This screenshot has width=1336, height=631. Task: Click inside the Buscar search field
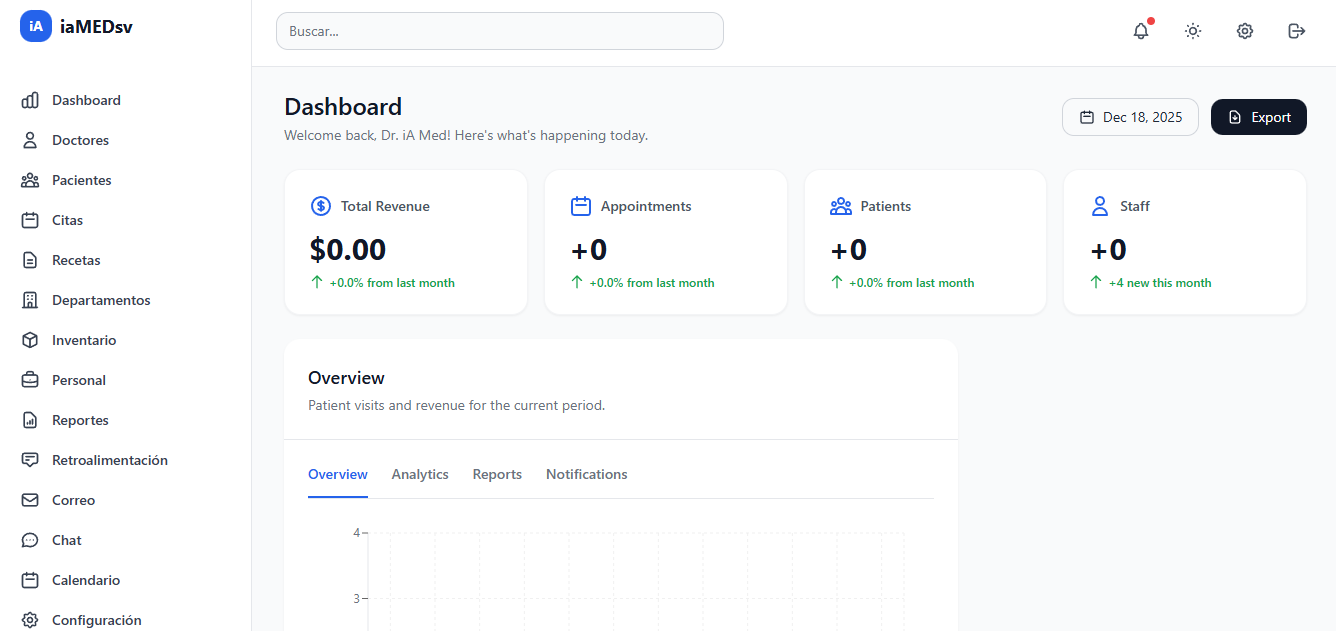click(499, 31)
